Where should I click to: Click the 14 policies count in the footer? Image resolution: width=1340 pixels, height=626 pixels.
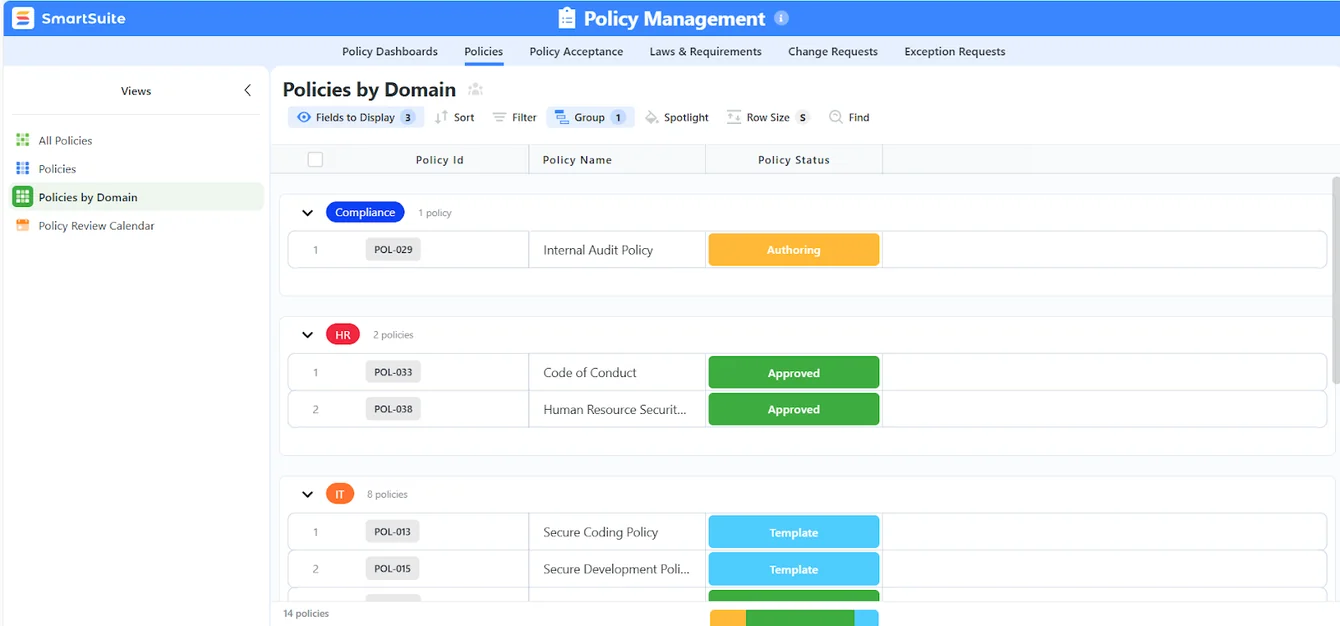306,613
